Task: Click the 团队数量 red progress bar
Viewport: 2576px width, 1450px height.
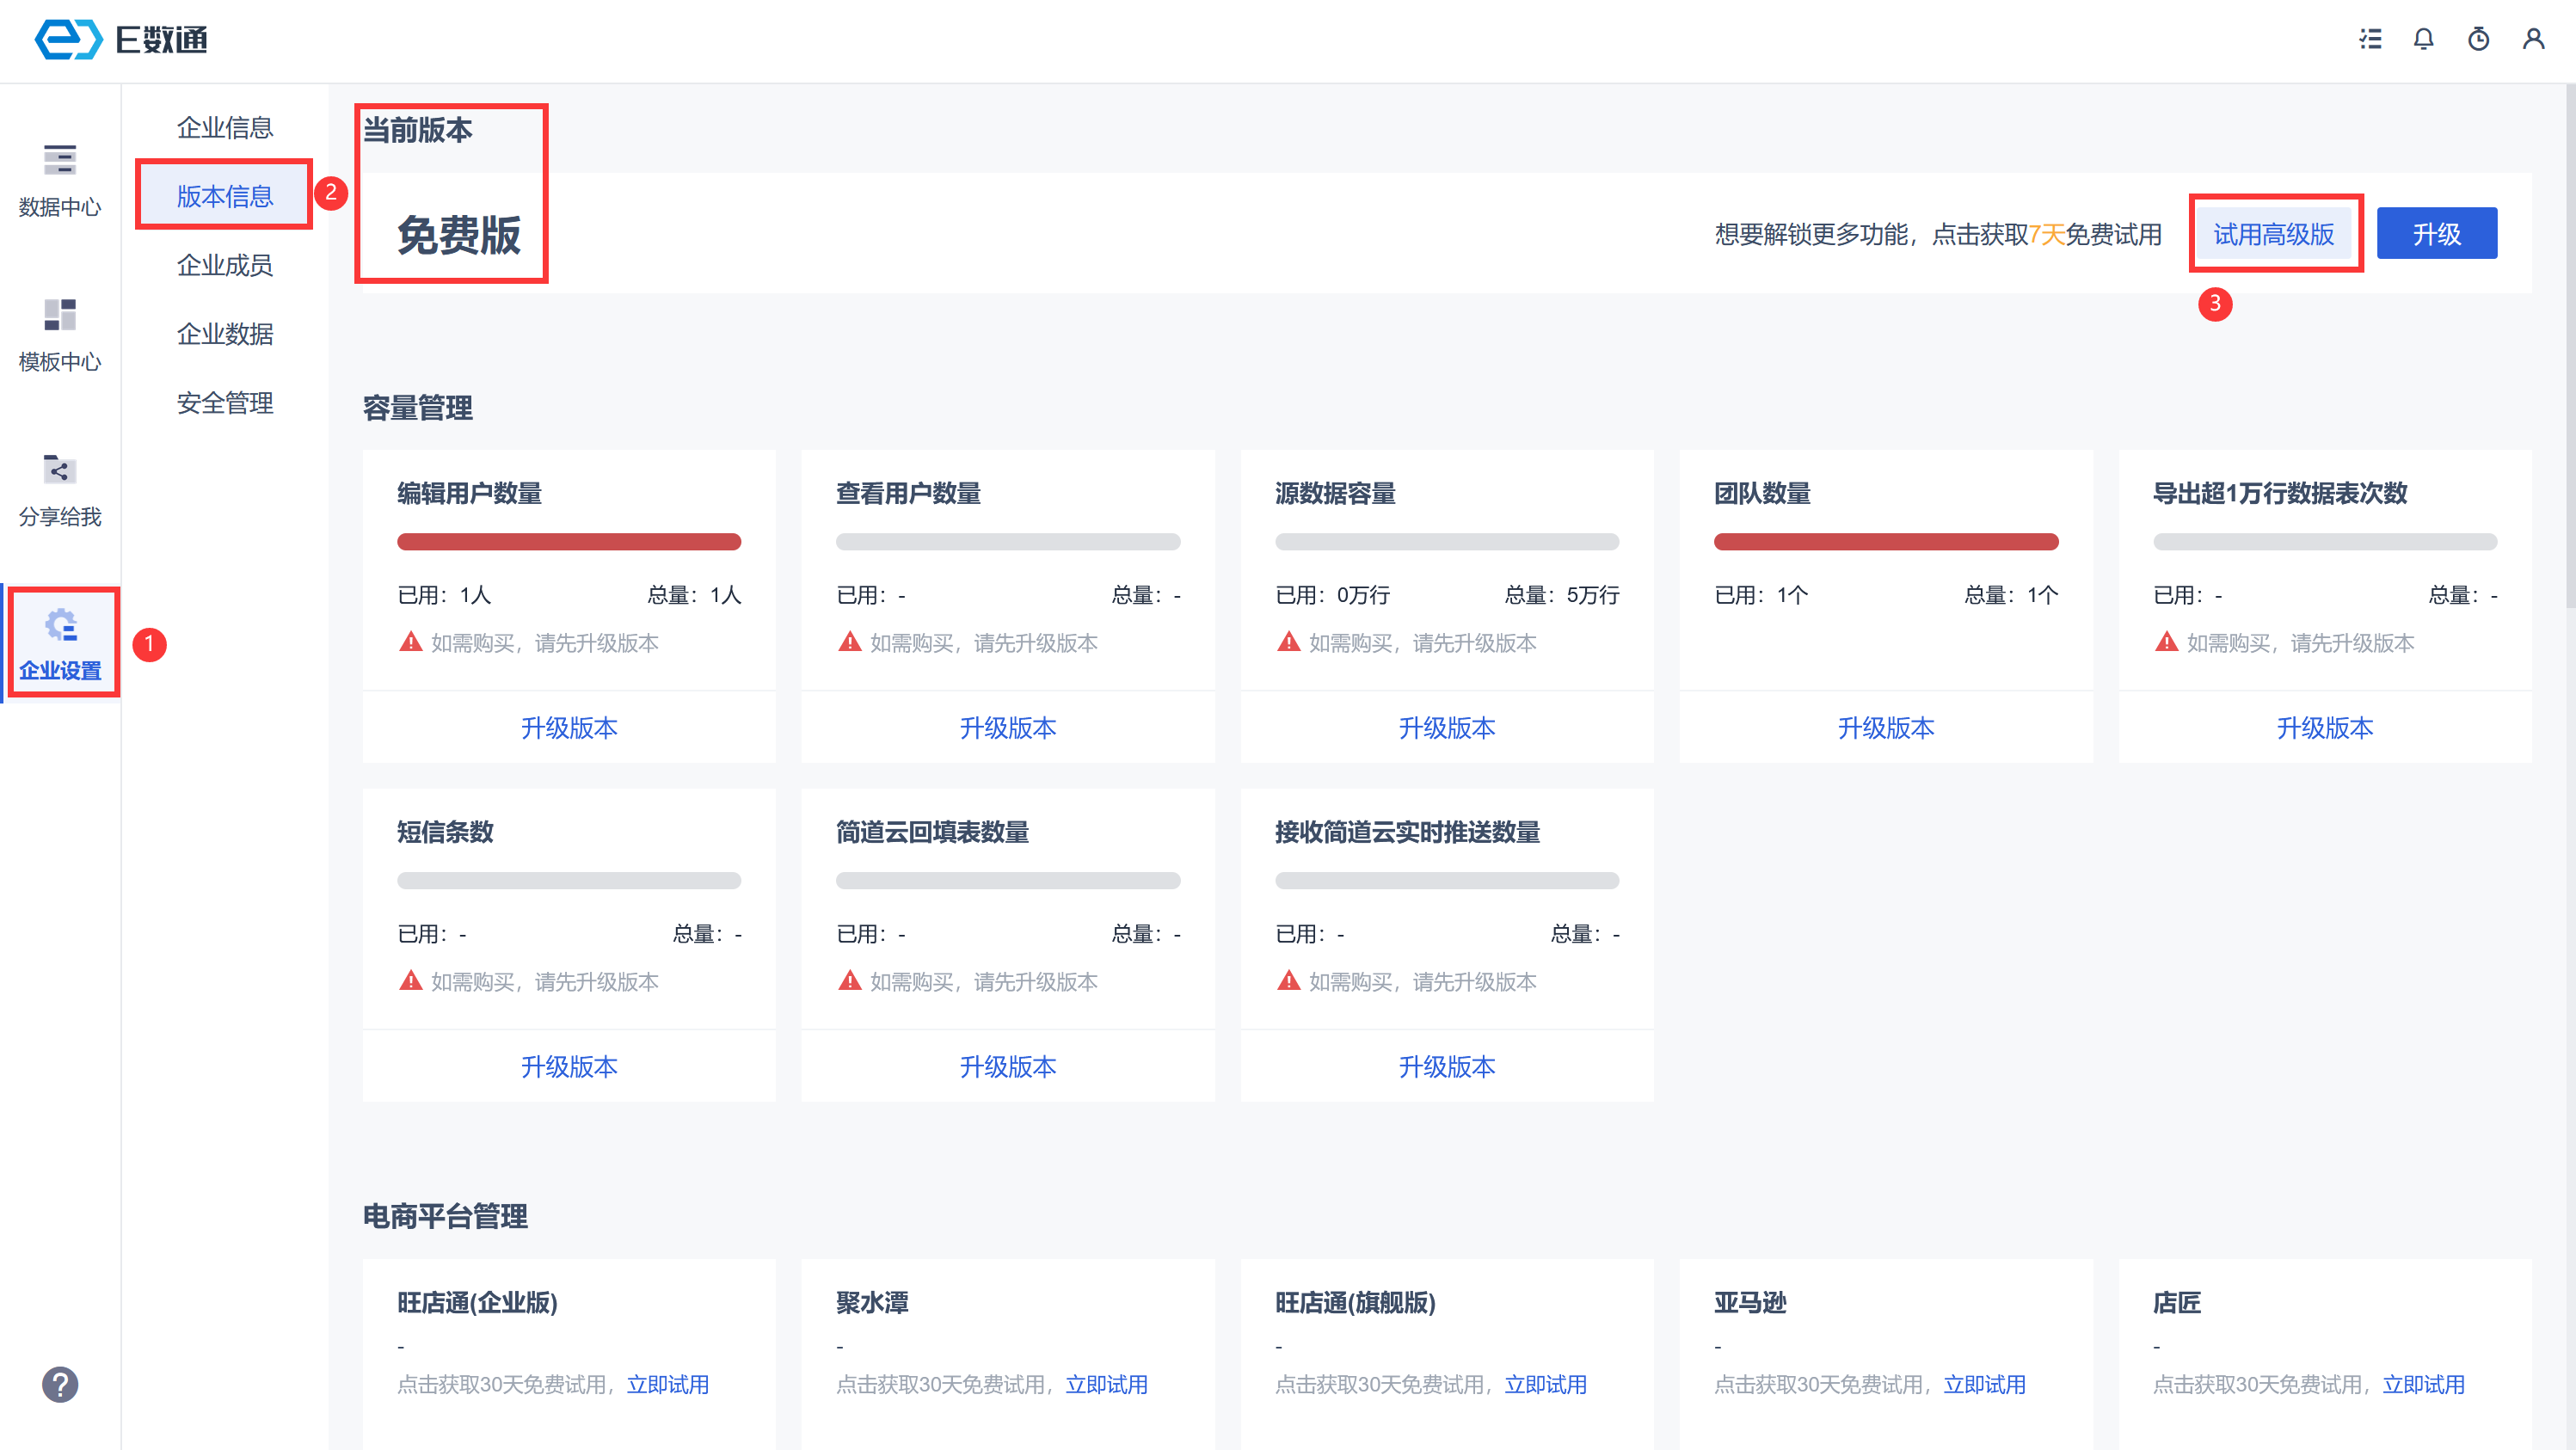Action: coord(1885,542)
